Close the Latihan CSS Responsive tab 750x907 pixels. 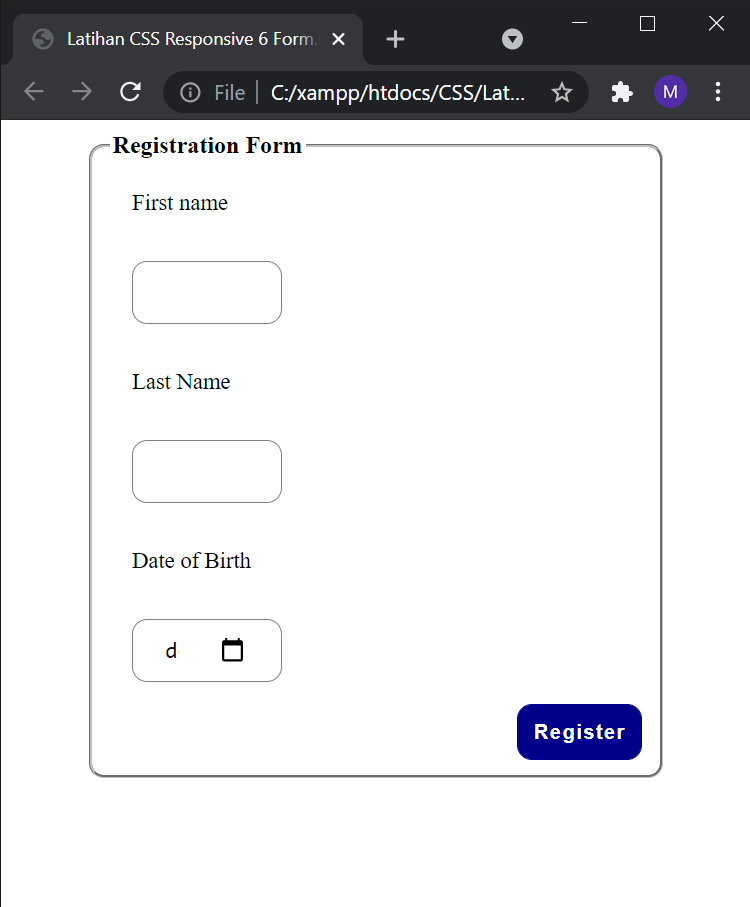click(339, 39)
